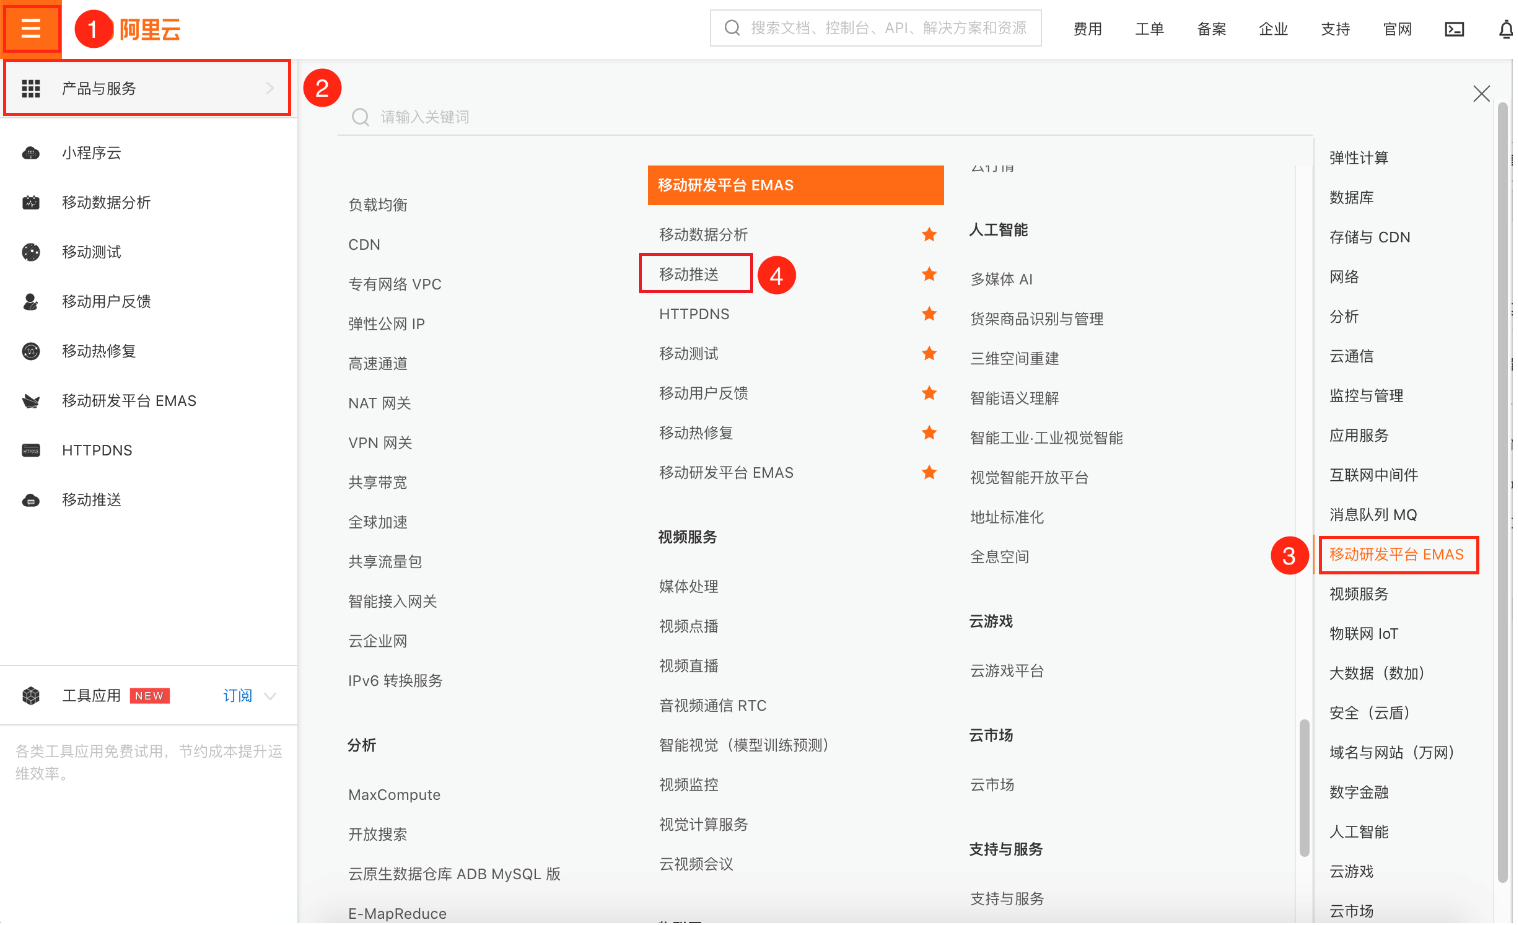Click the 工具应用 cube icon
Screen dimensions: 1518x925
coord(31,695)
